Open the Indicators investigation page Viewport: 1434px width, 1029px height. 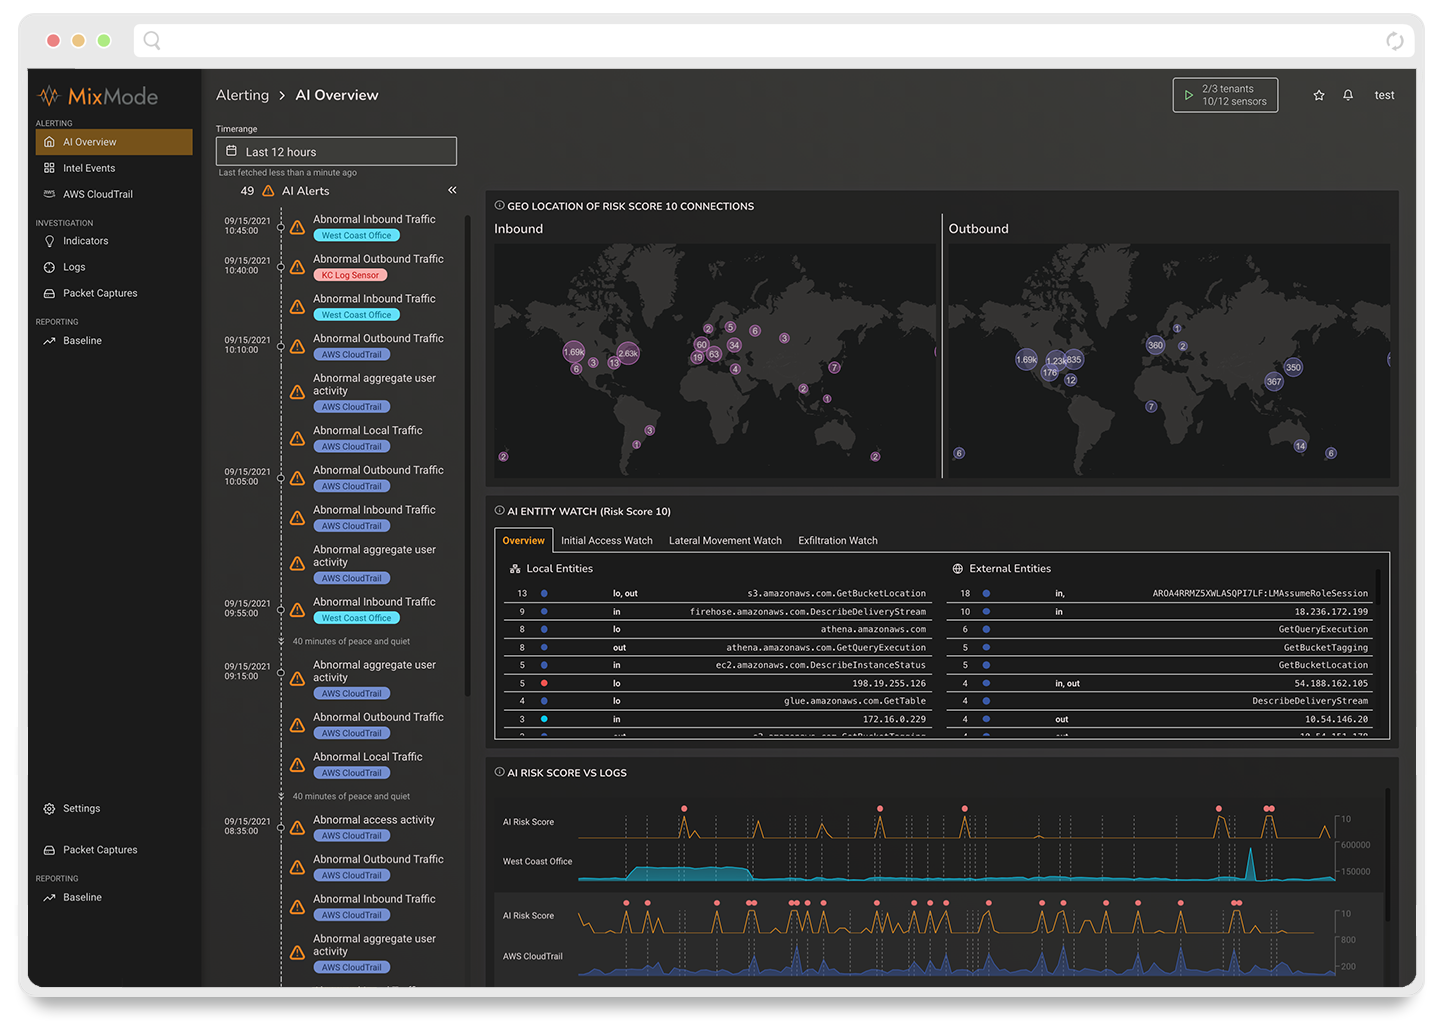[85, 241]
